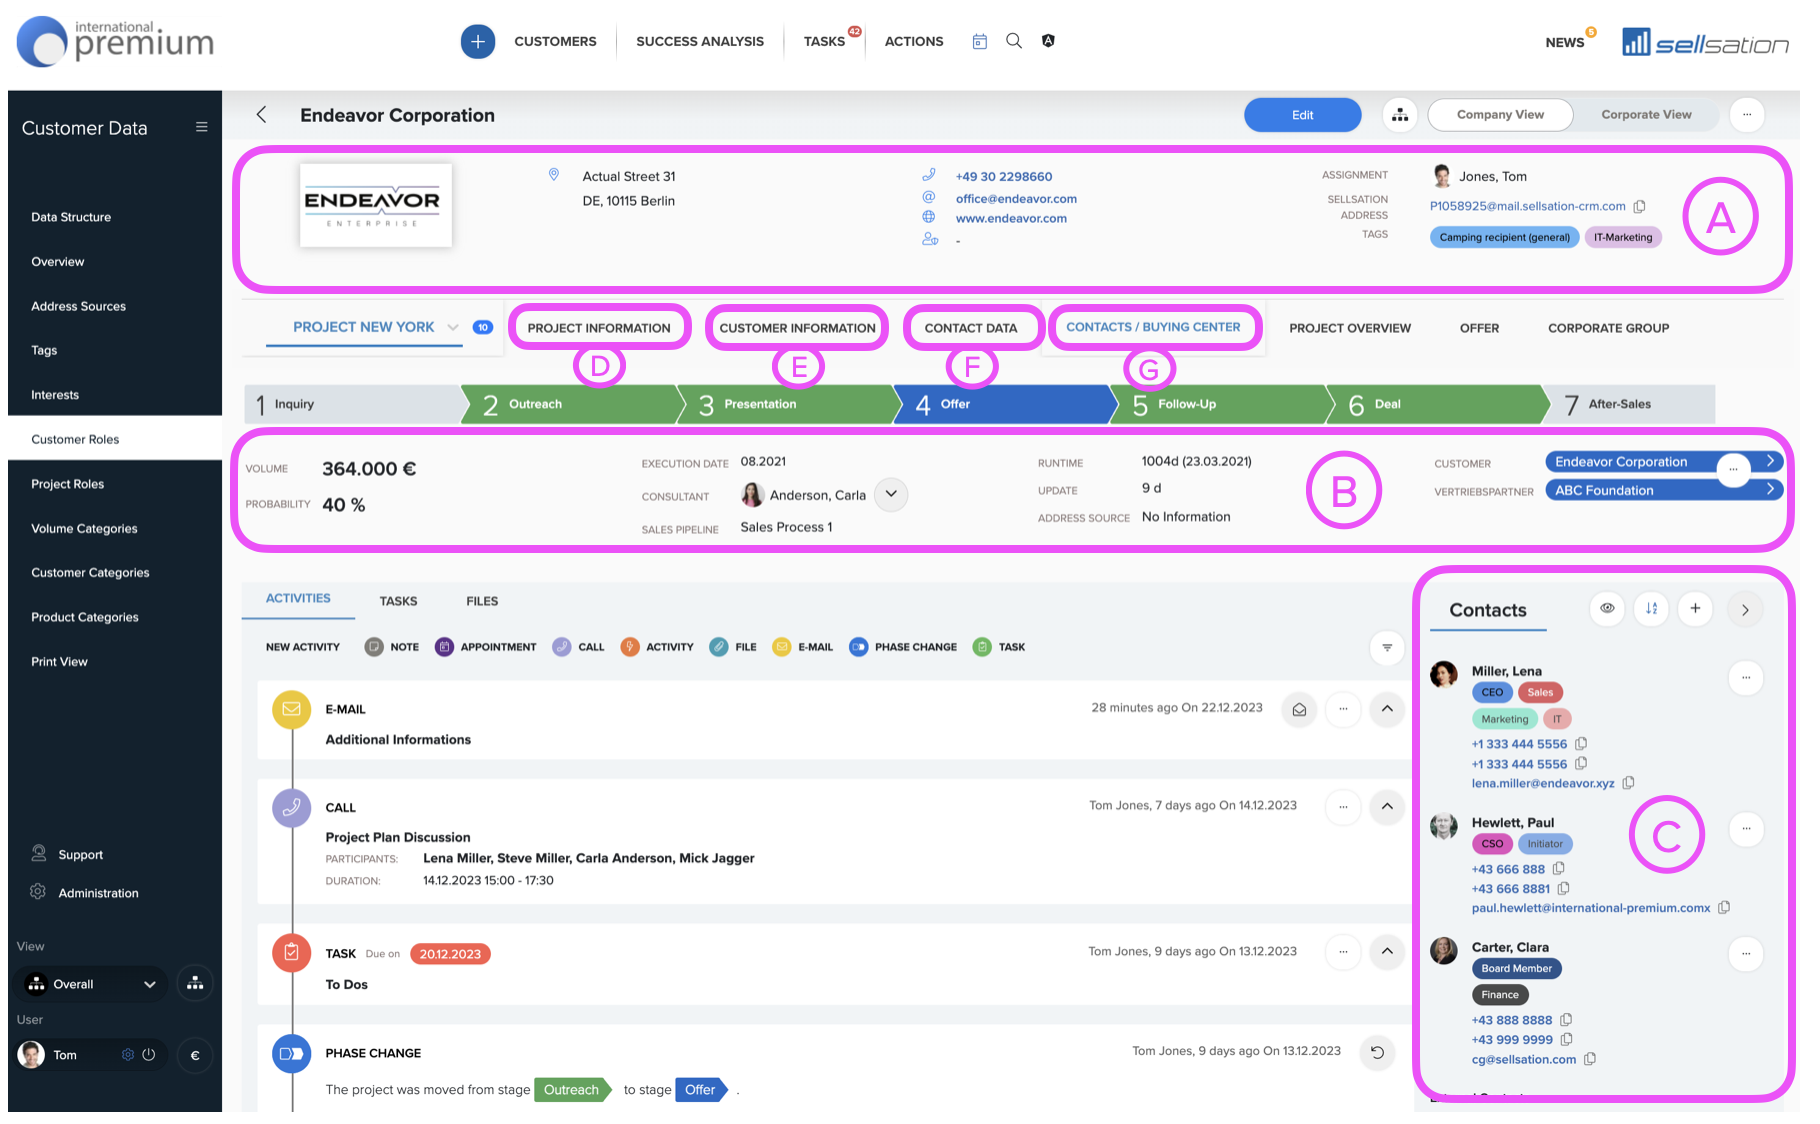
Task: Click the blue plus add button
Action: [477, 41]
